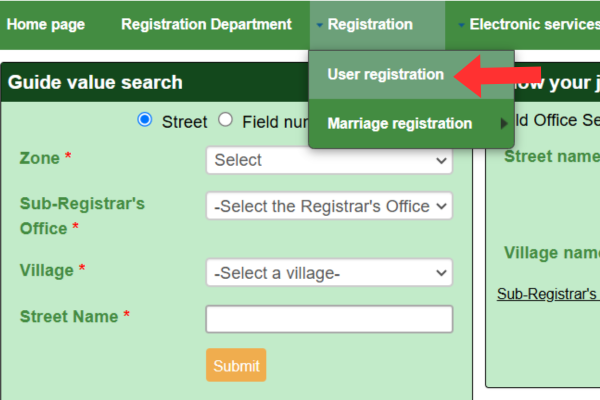600x400 pixels.
Task: Click the arrow beside Registration
Action: pos(320,25)
